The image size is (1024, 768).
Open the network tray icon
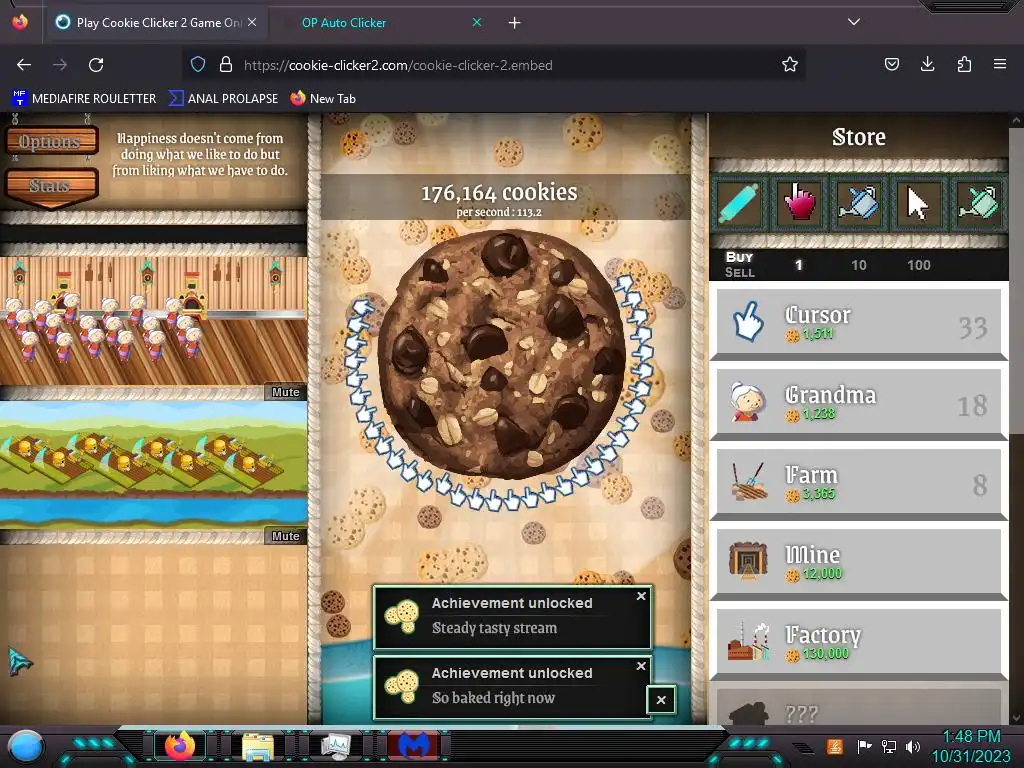pyautogui.click(x=888, y=746)
